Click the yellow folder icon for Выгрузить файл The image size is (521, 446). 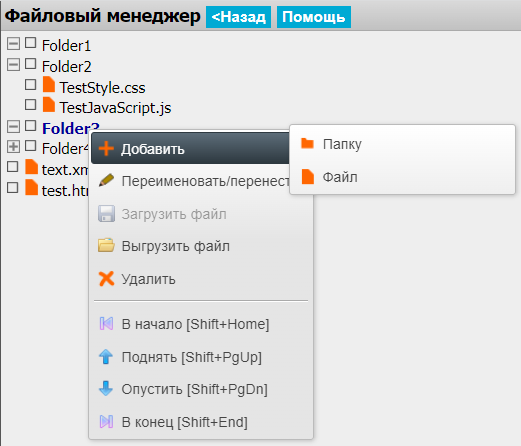click(x=106, y=245)
